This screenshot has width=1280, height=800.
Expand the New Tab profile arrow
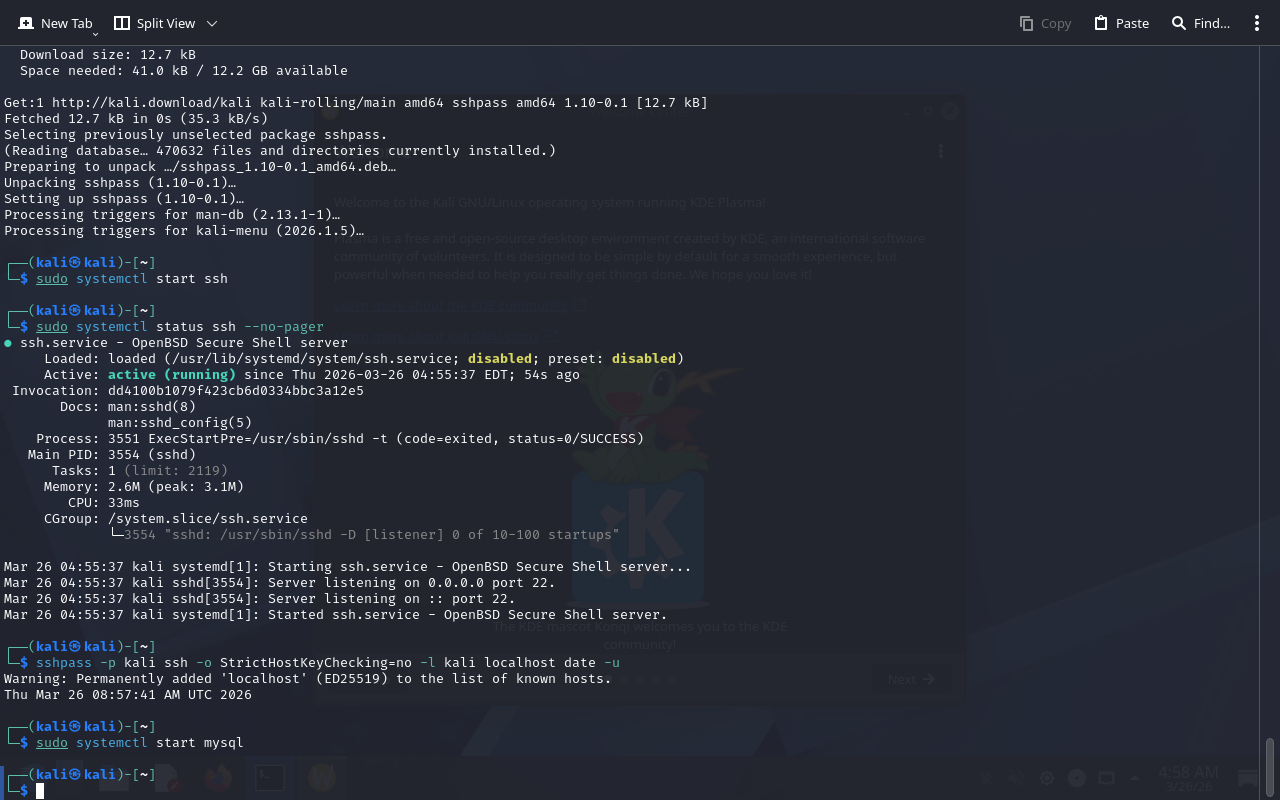95,34
